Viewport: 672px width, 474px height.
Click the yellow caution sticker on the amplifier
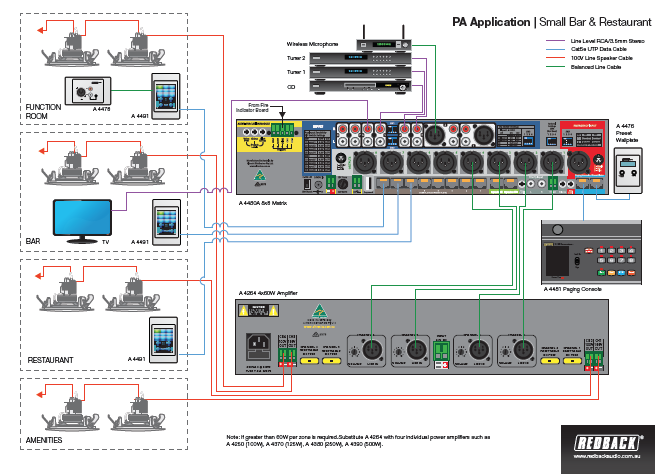(x=258, y=310)
